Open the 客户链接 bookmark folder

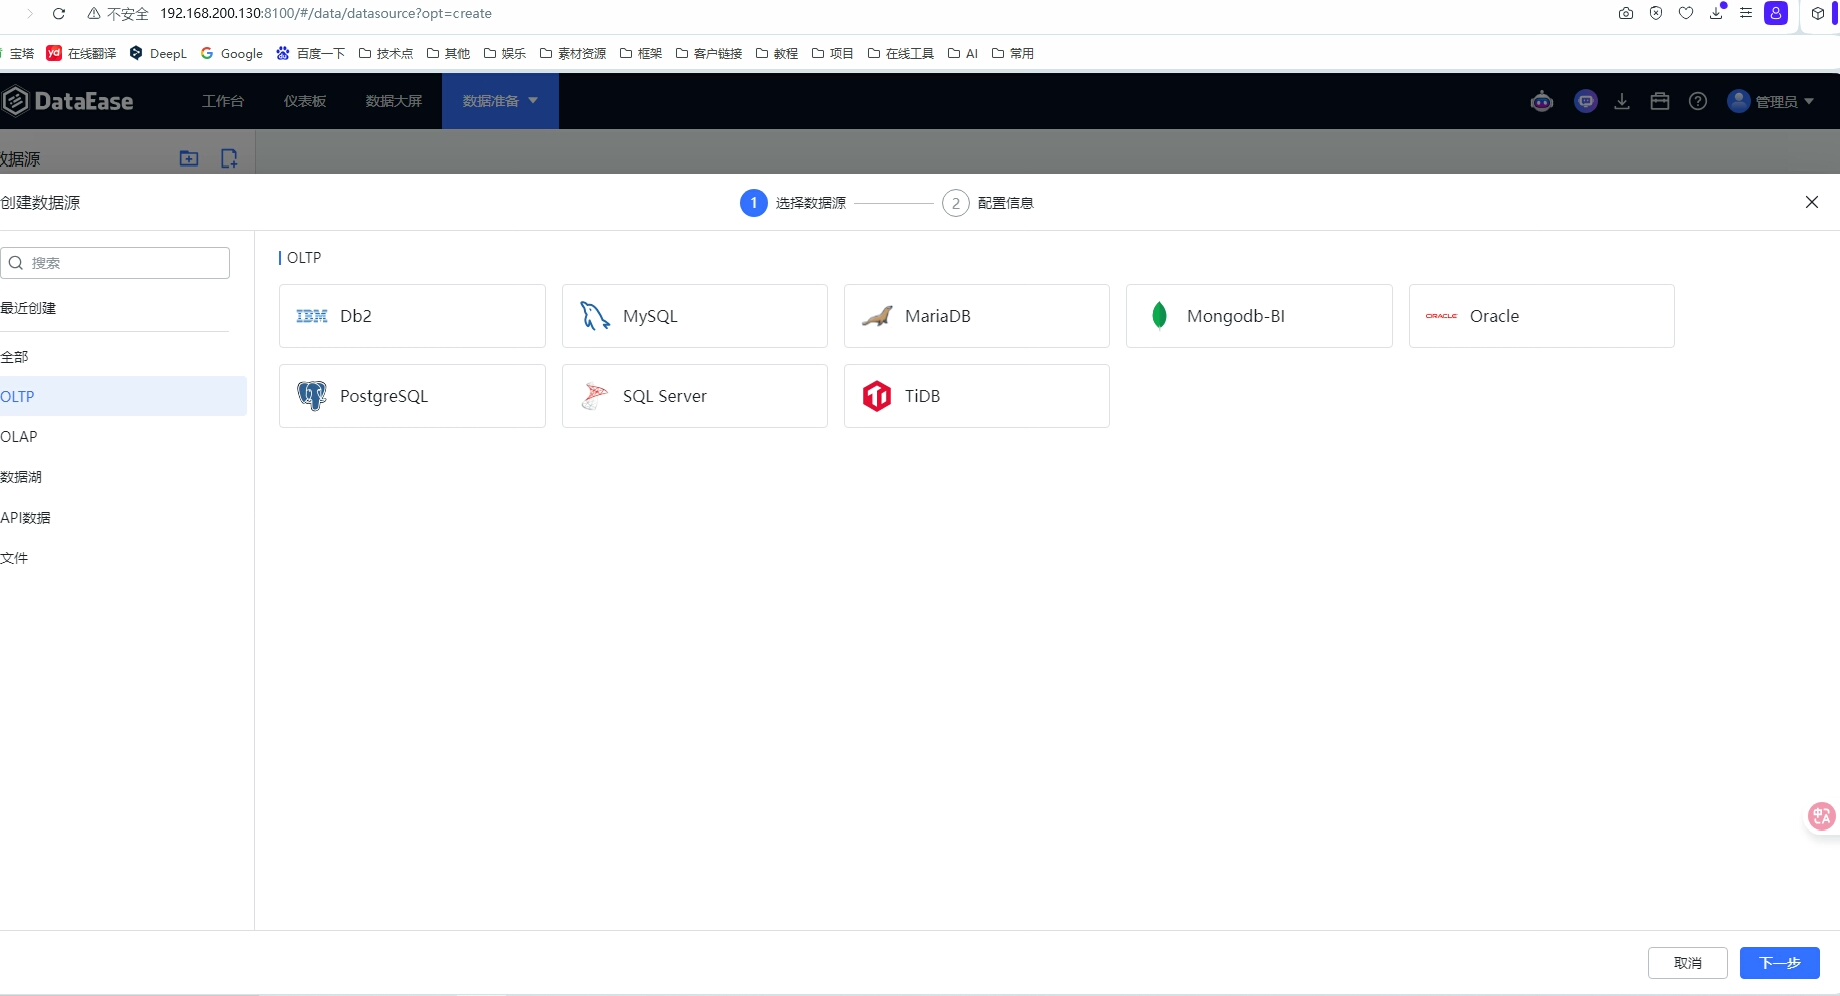coord(709,53)
